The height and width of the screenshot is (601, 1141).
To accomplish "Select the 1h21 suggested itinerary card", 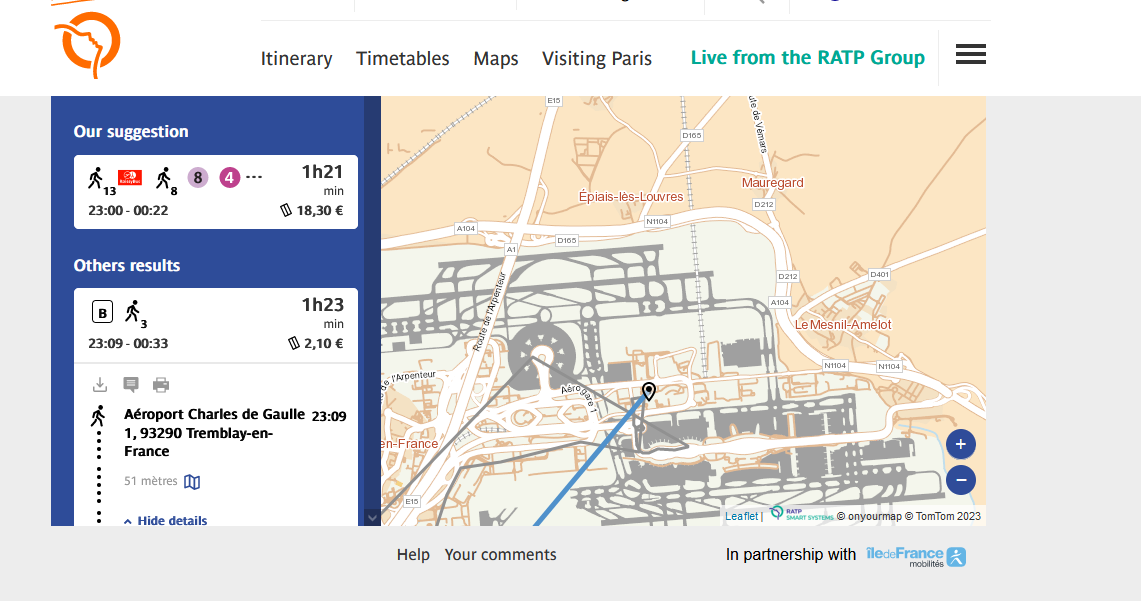I will pyautogui.click(x=216, y=192).
